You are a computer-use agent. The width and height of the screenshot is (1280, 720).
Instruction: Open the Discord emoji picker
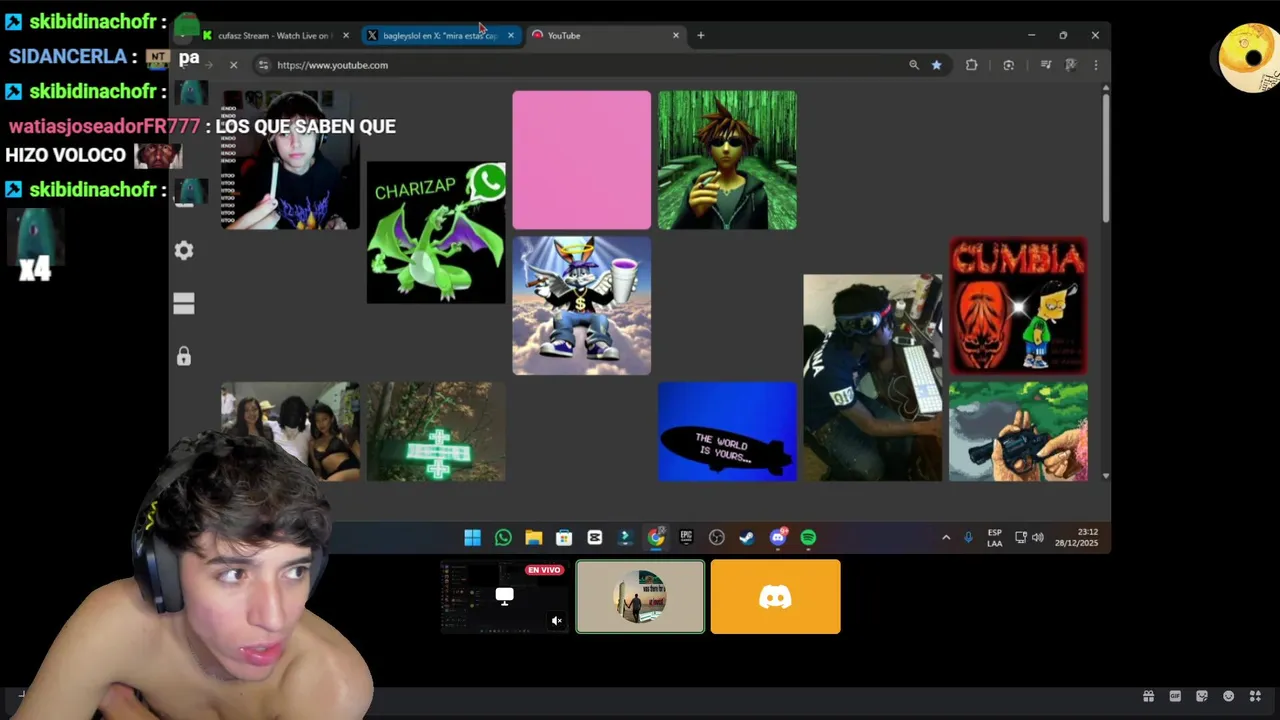click(x=1229, y=696)
